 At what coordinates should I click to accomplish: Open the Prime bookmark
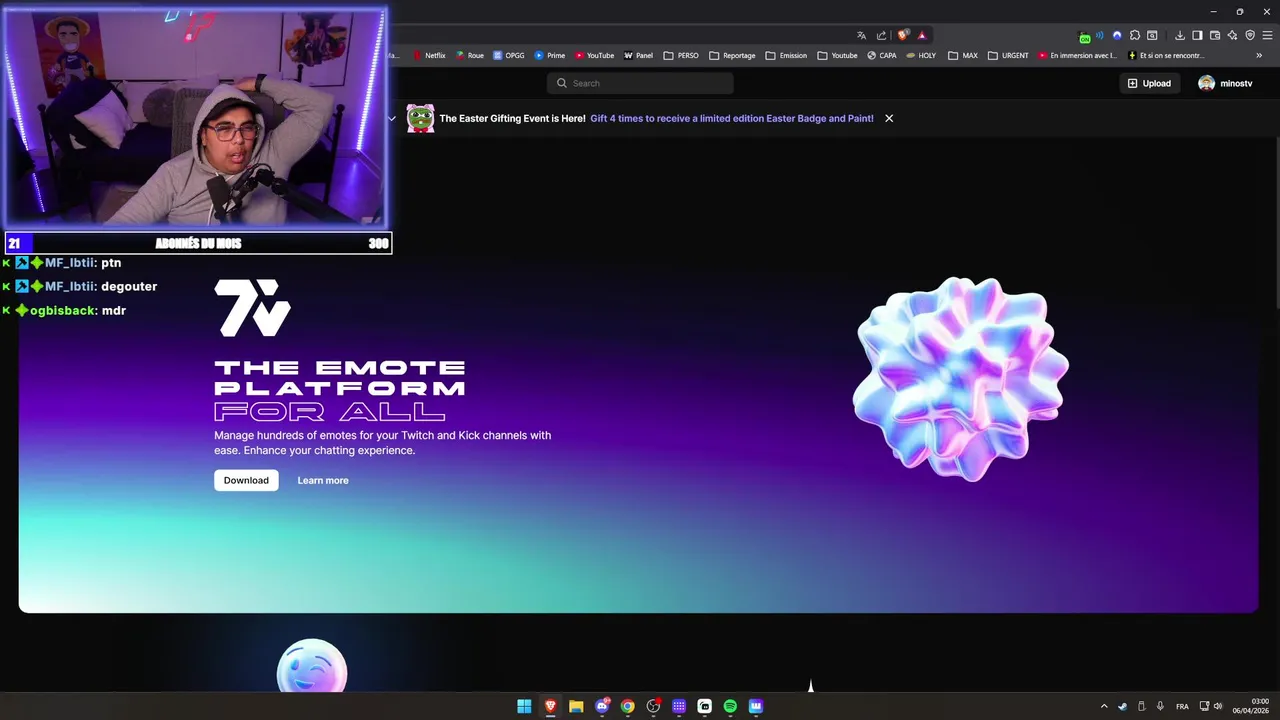(x=550, y=55)
